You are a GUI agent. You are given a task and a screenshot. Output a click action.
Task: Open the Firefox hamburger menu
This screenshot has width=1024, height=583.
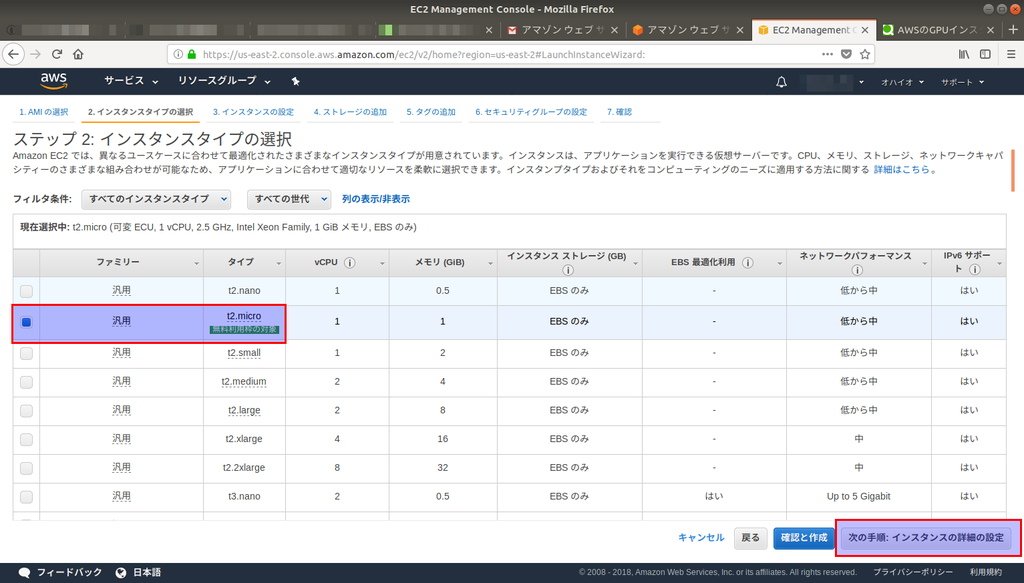[1011, 54]
